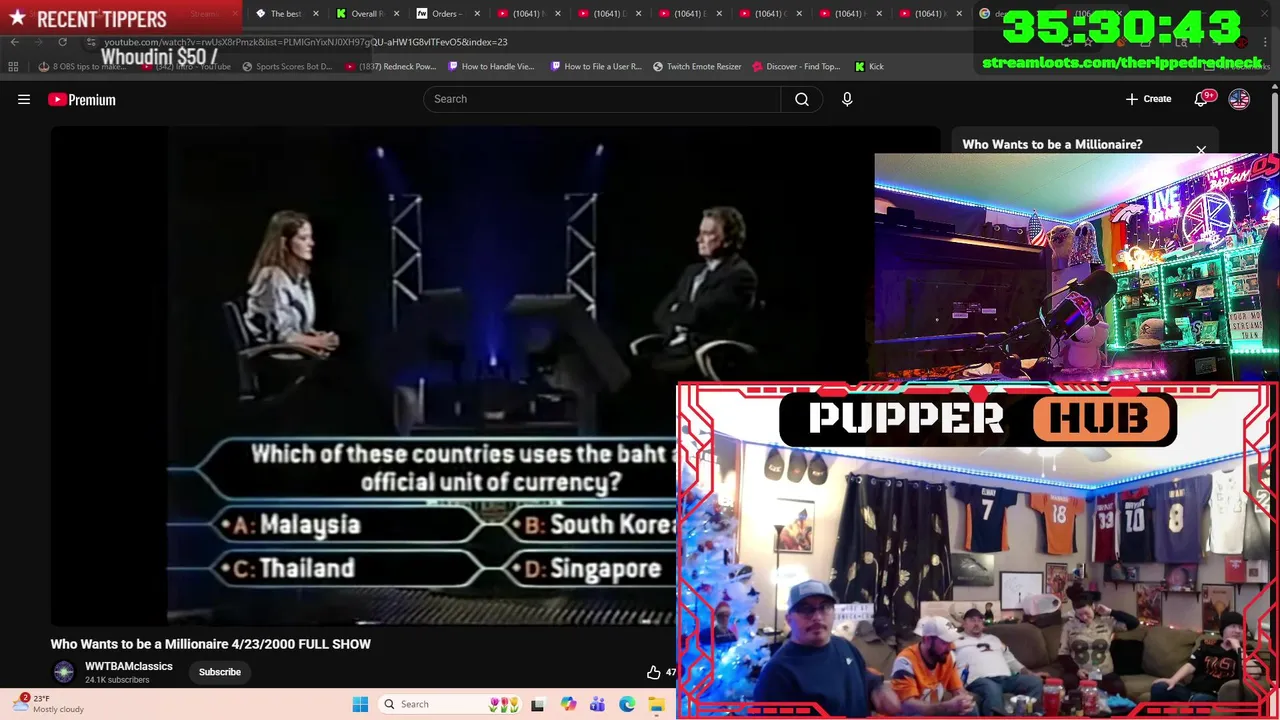Subscribe to WWTBAMclassics channel
This screenshot has height=720, width=1280.
(x=220, y=672)
